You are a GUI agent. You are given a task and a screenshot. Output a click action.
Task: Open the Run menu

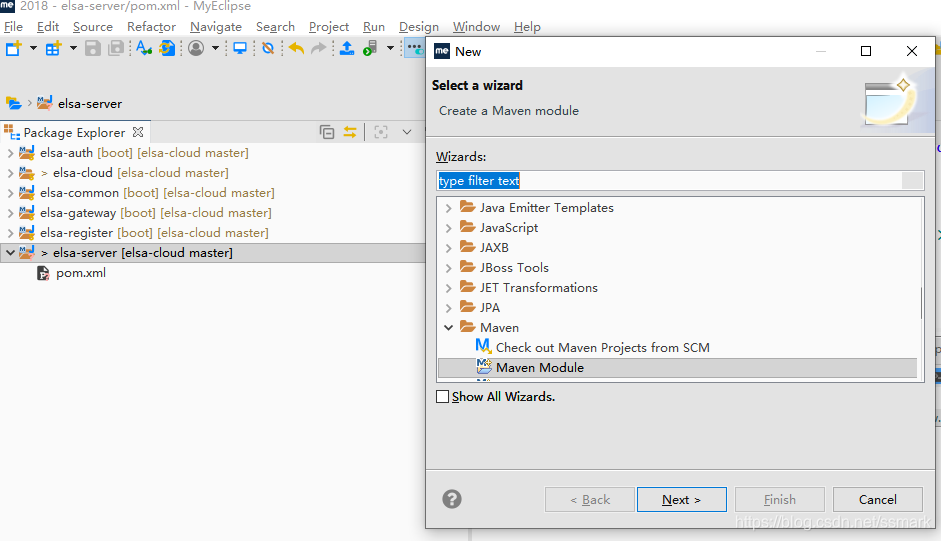point(374,26)
